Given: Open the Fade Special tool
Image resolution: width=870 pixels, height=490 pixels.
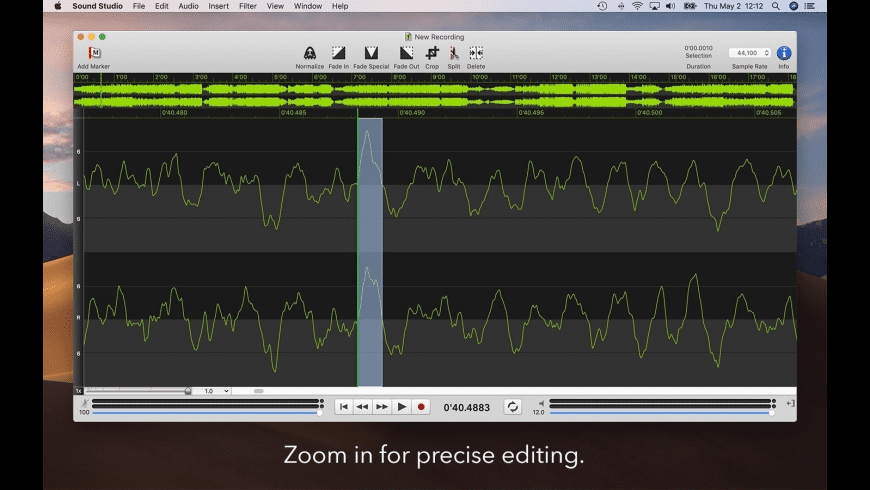Looking at the screenshot, I should 371,53.
